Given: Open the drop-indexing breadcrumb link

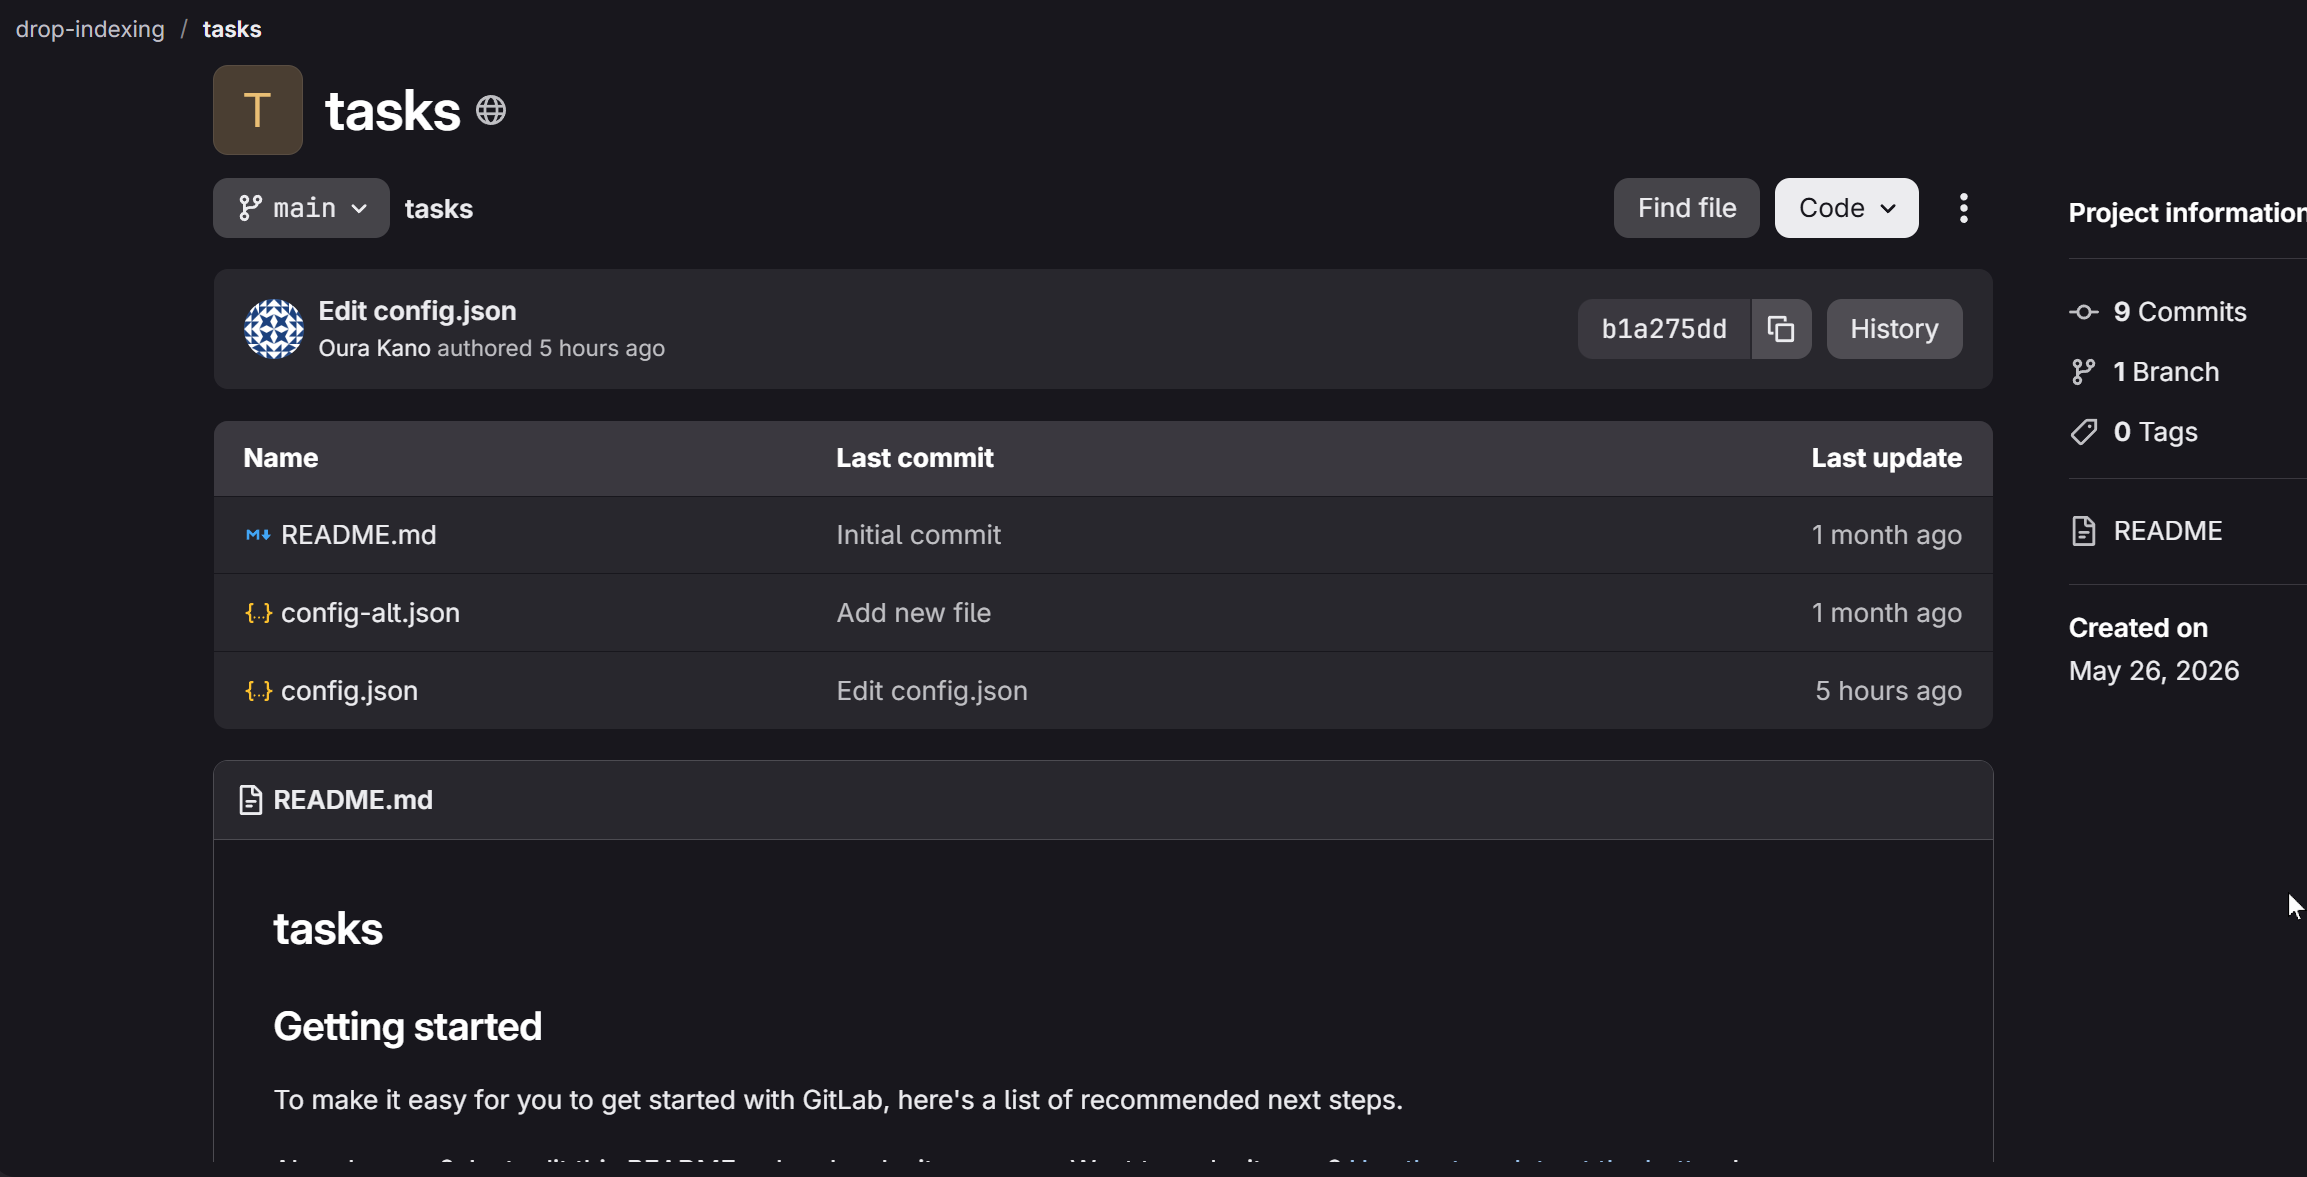Looking at the screenshot, I should pos(90,29).
